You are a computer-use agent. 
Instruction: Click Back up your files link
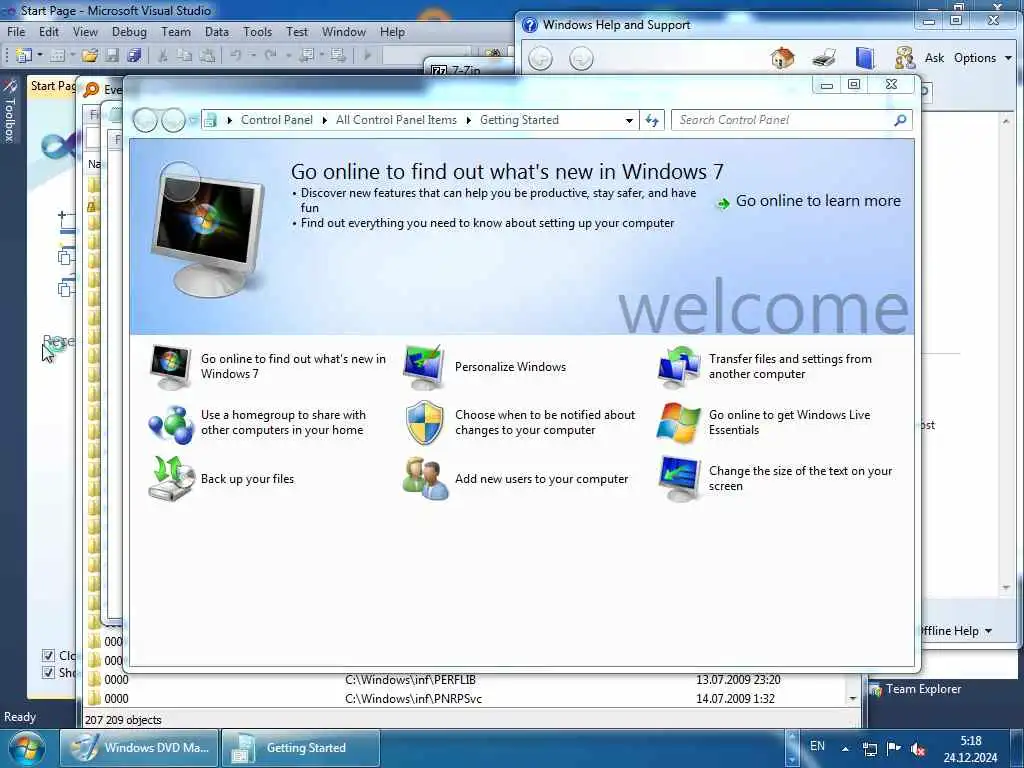[x=248, y=479]
